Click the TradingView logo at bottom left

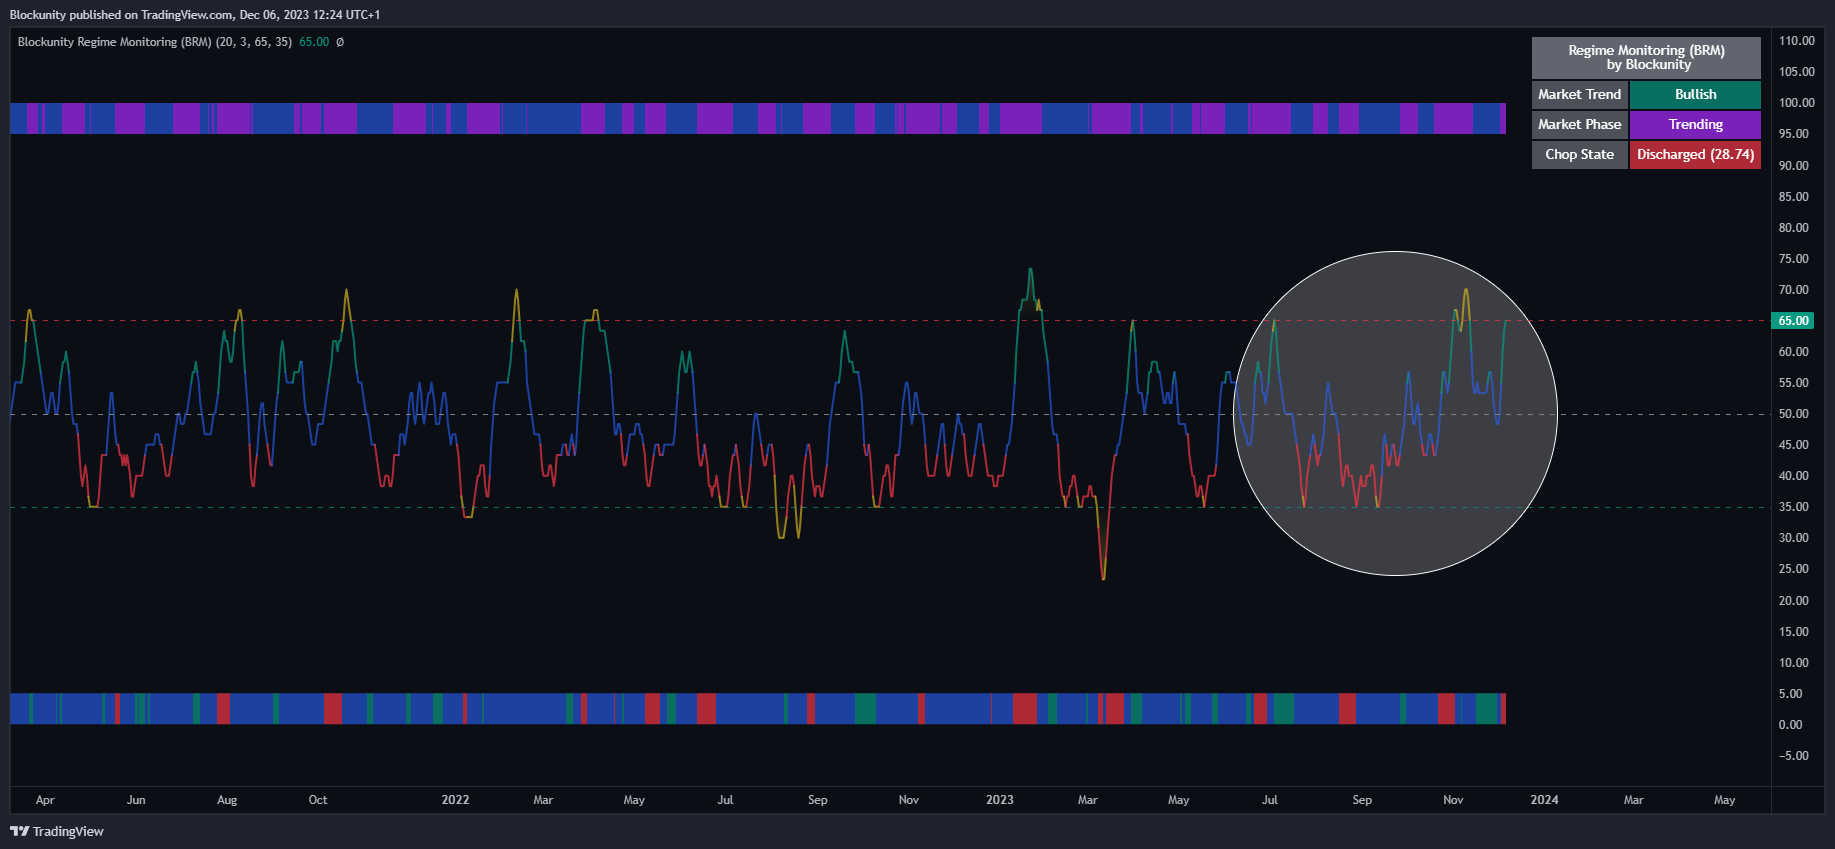(57, 831)
